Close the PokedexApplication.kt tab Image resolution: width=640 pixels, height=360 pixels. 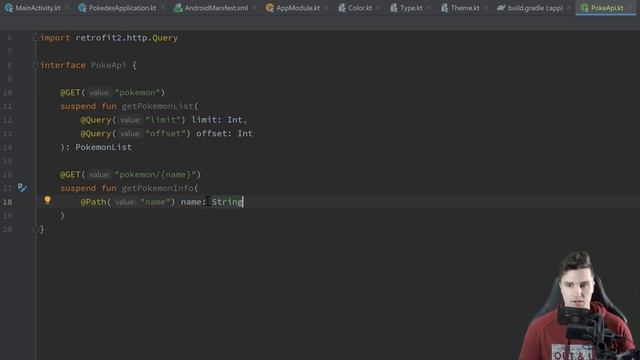click(x=163, y=8)
